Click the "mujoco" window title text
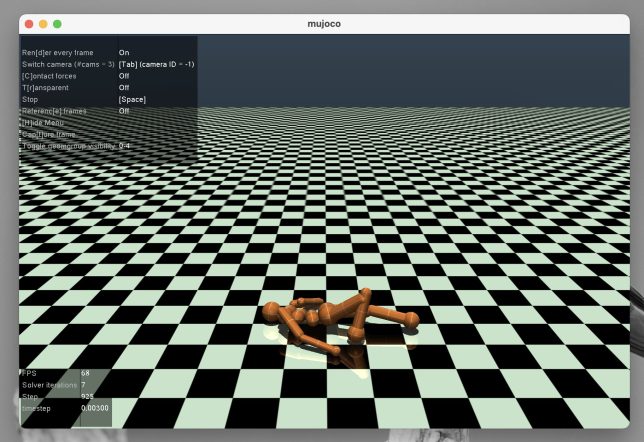644x442 pixels. tap(329, 23)
